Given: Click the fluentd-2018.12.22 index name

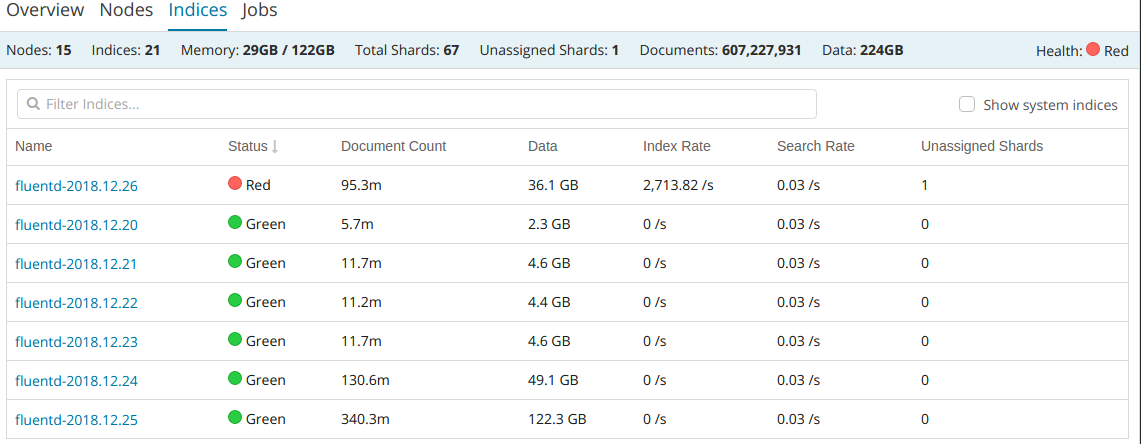Looking at the screenshot, I should click(x=76, y=302).
